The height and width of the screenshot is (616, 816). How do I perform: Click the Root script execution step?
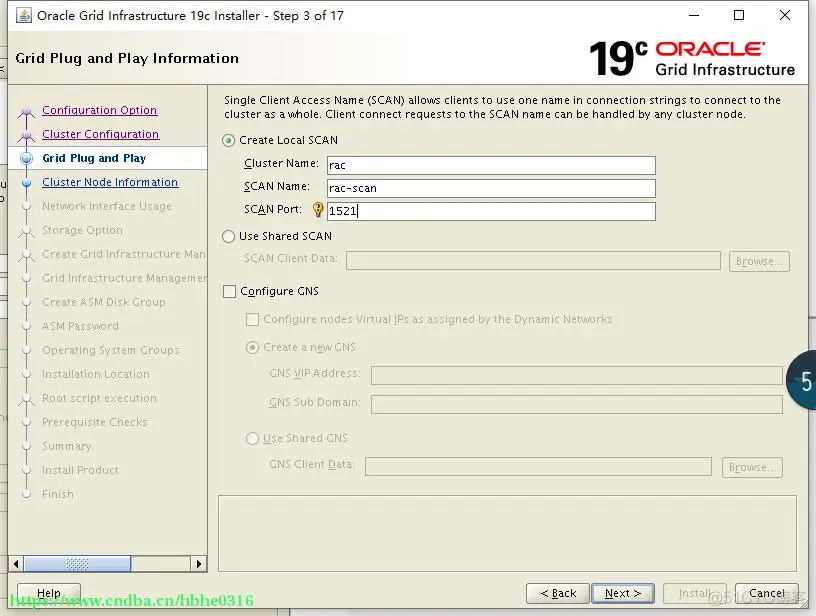99,398
